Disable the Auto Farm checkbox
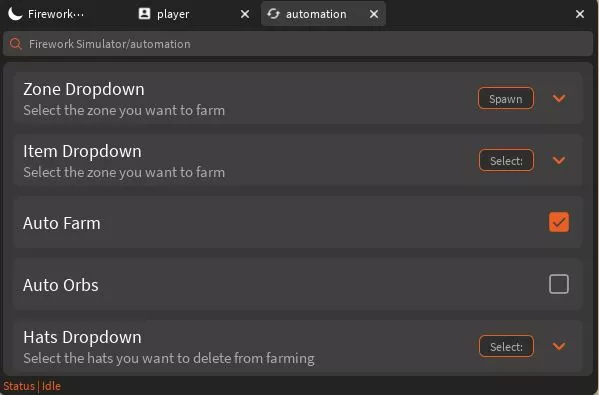 pos(559,222)
